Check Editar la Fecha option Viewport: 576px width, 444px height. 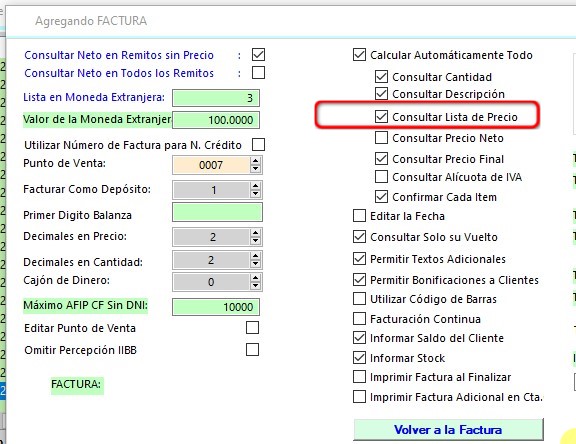click(359, 216)
